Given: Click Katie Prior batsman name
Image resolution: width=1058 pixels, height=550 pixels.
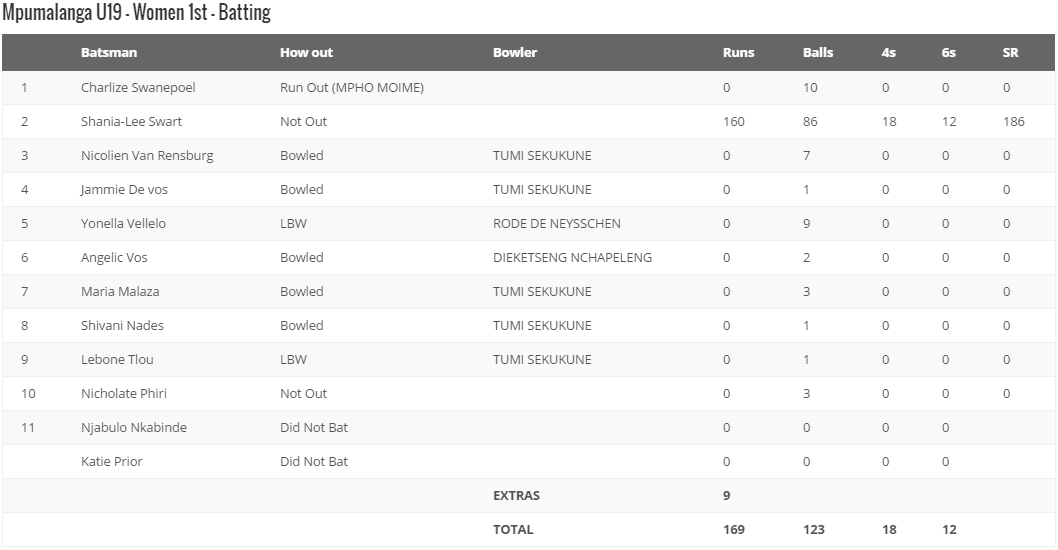Looking at the screenshot, I should point(111,462).
